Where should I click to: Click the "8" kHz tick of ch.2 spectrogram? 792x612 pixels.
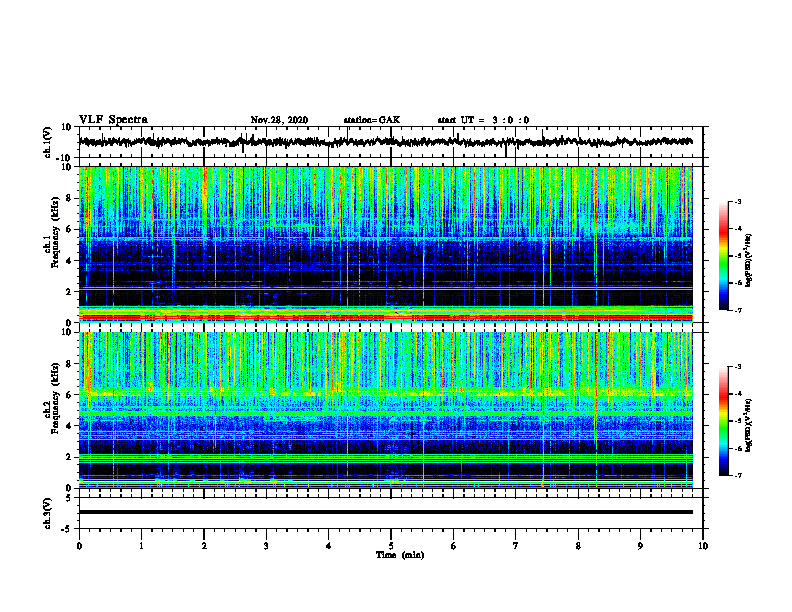70,364
